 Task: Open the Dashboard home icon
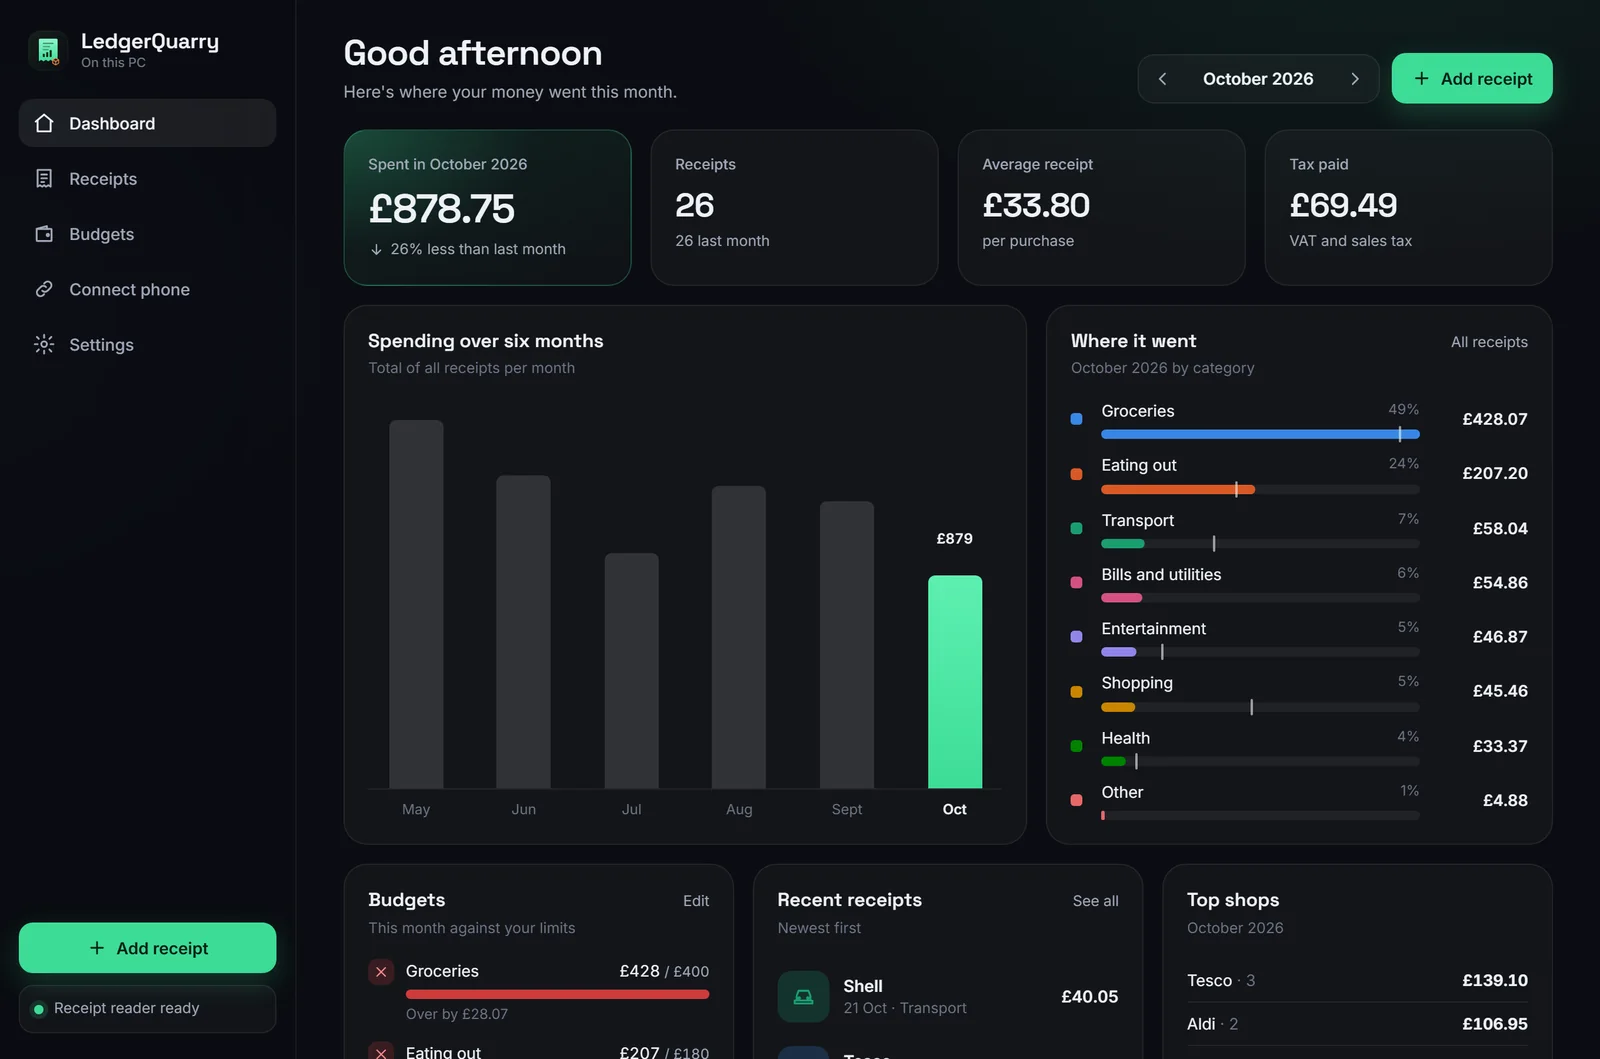tap(44, 123)
